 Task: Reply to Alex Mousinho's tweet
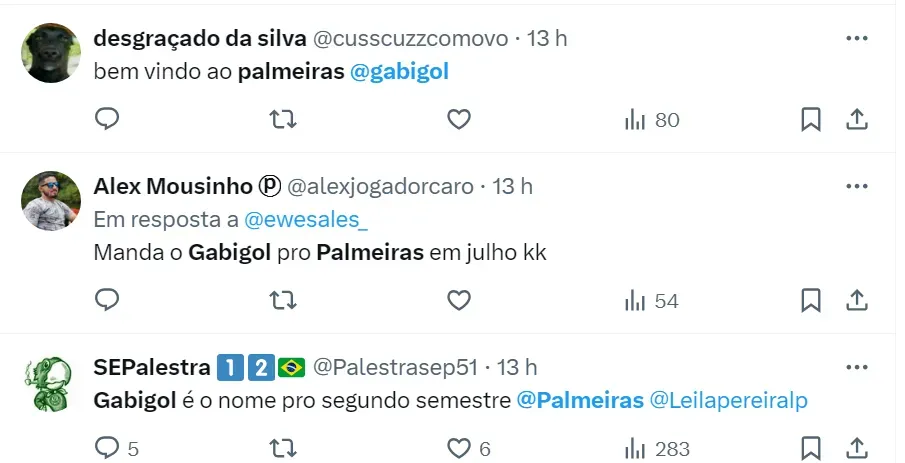click(x=107, y=300)
